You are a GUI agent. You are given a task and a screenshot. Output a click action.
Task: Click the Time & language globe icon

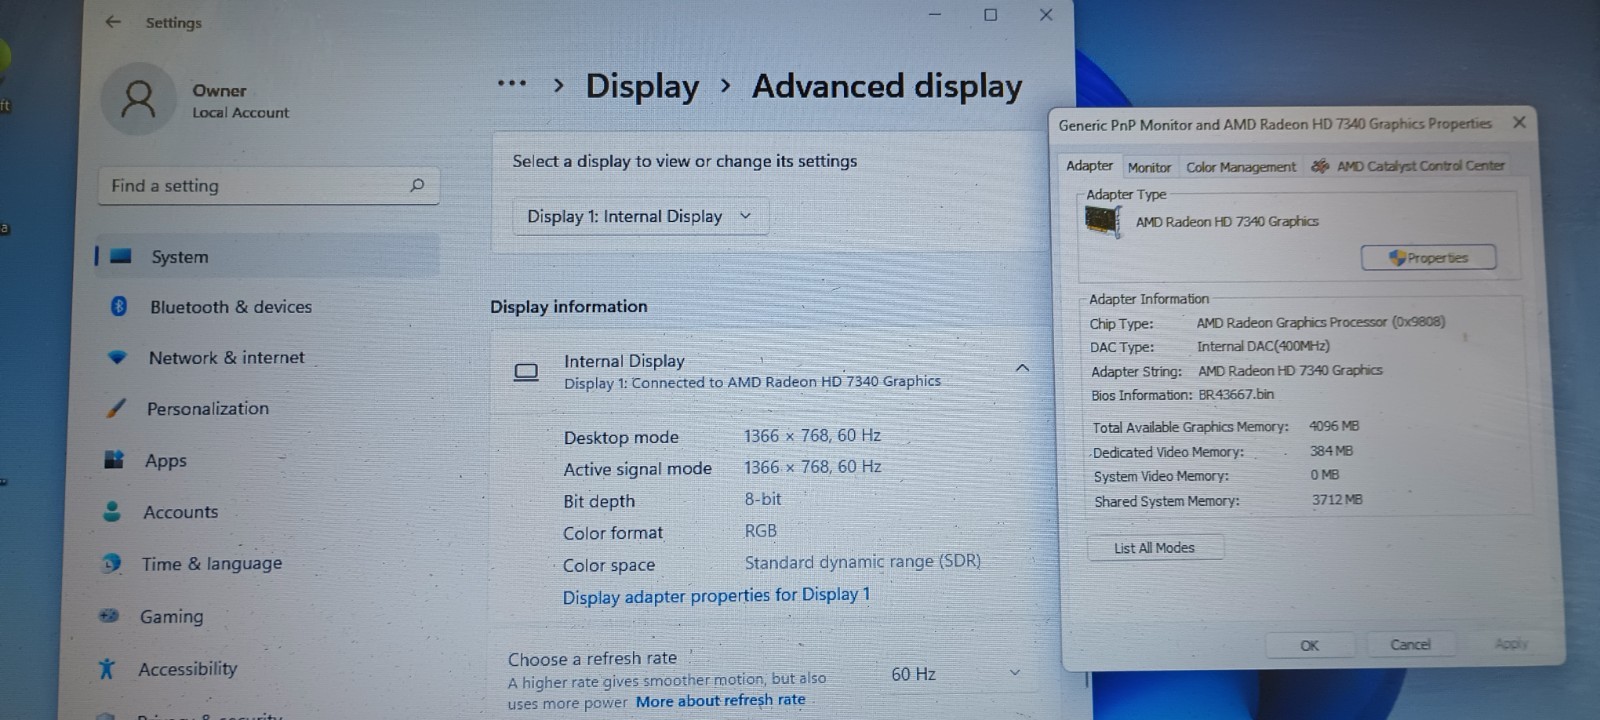tap(111, 563)
